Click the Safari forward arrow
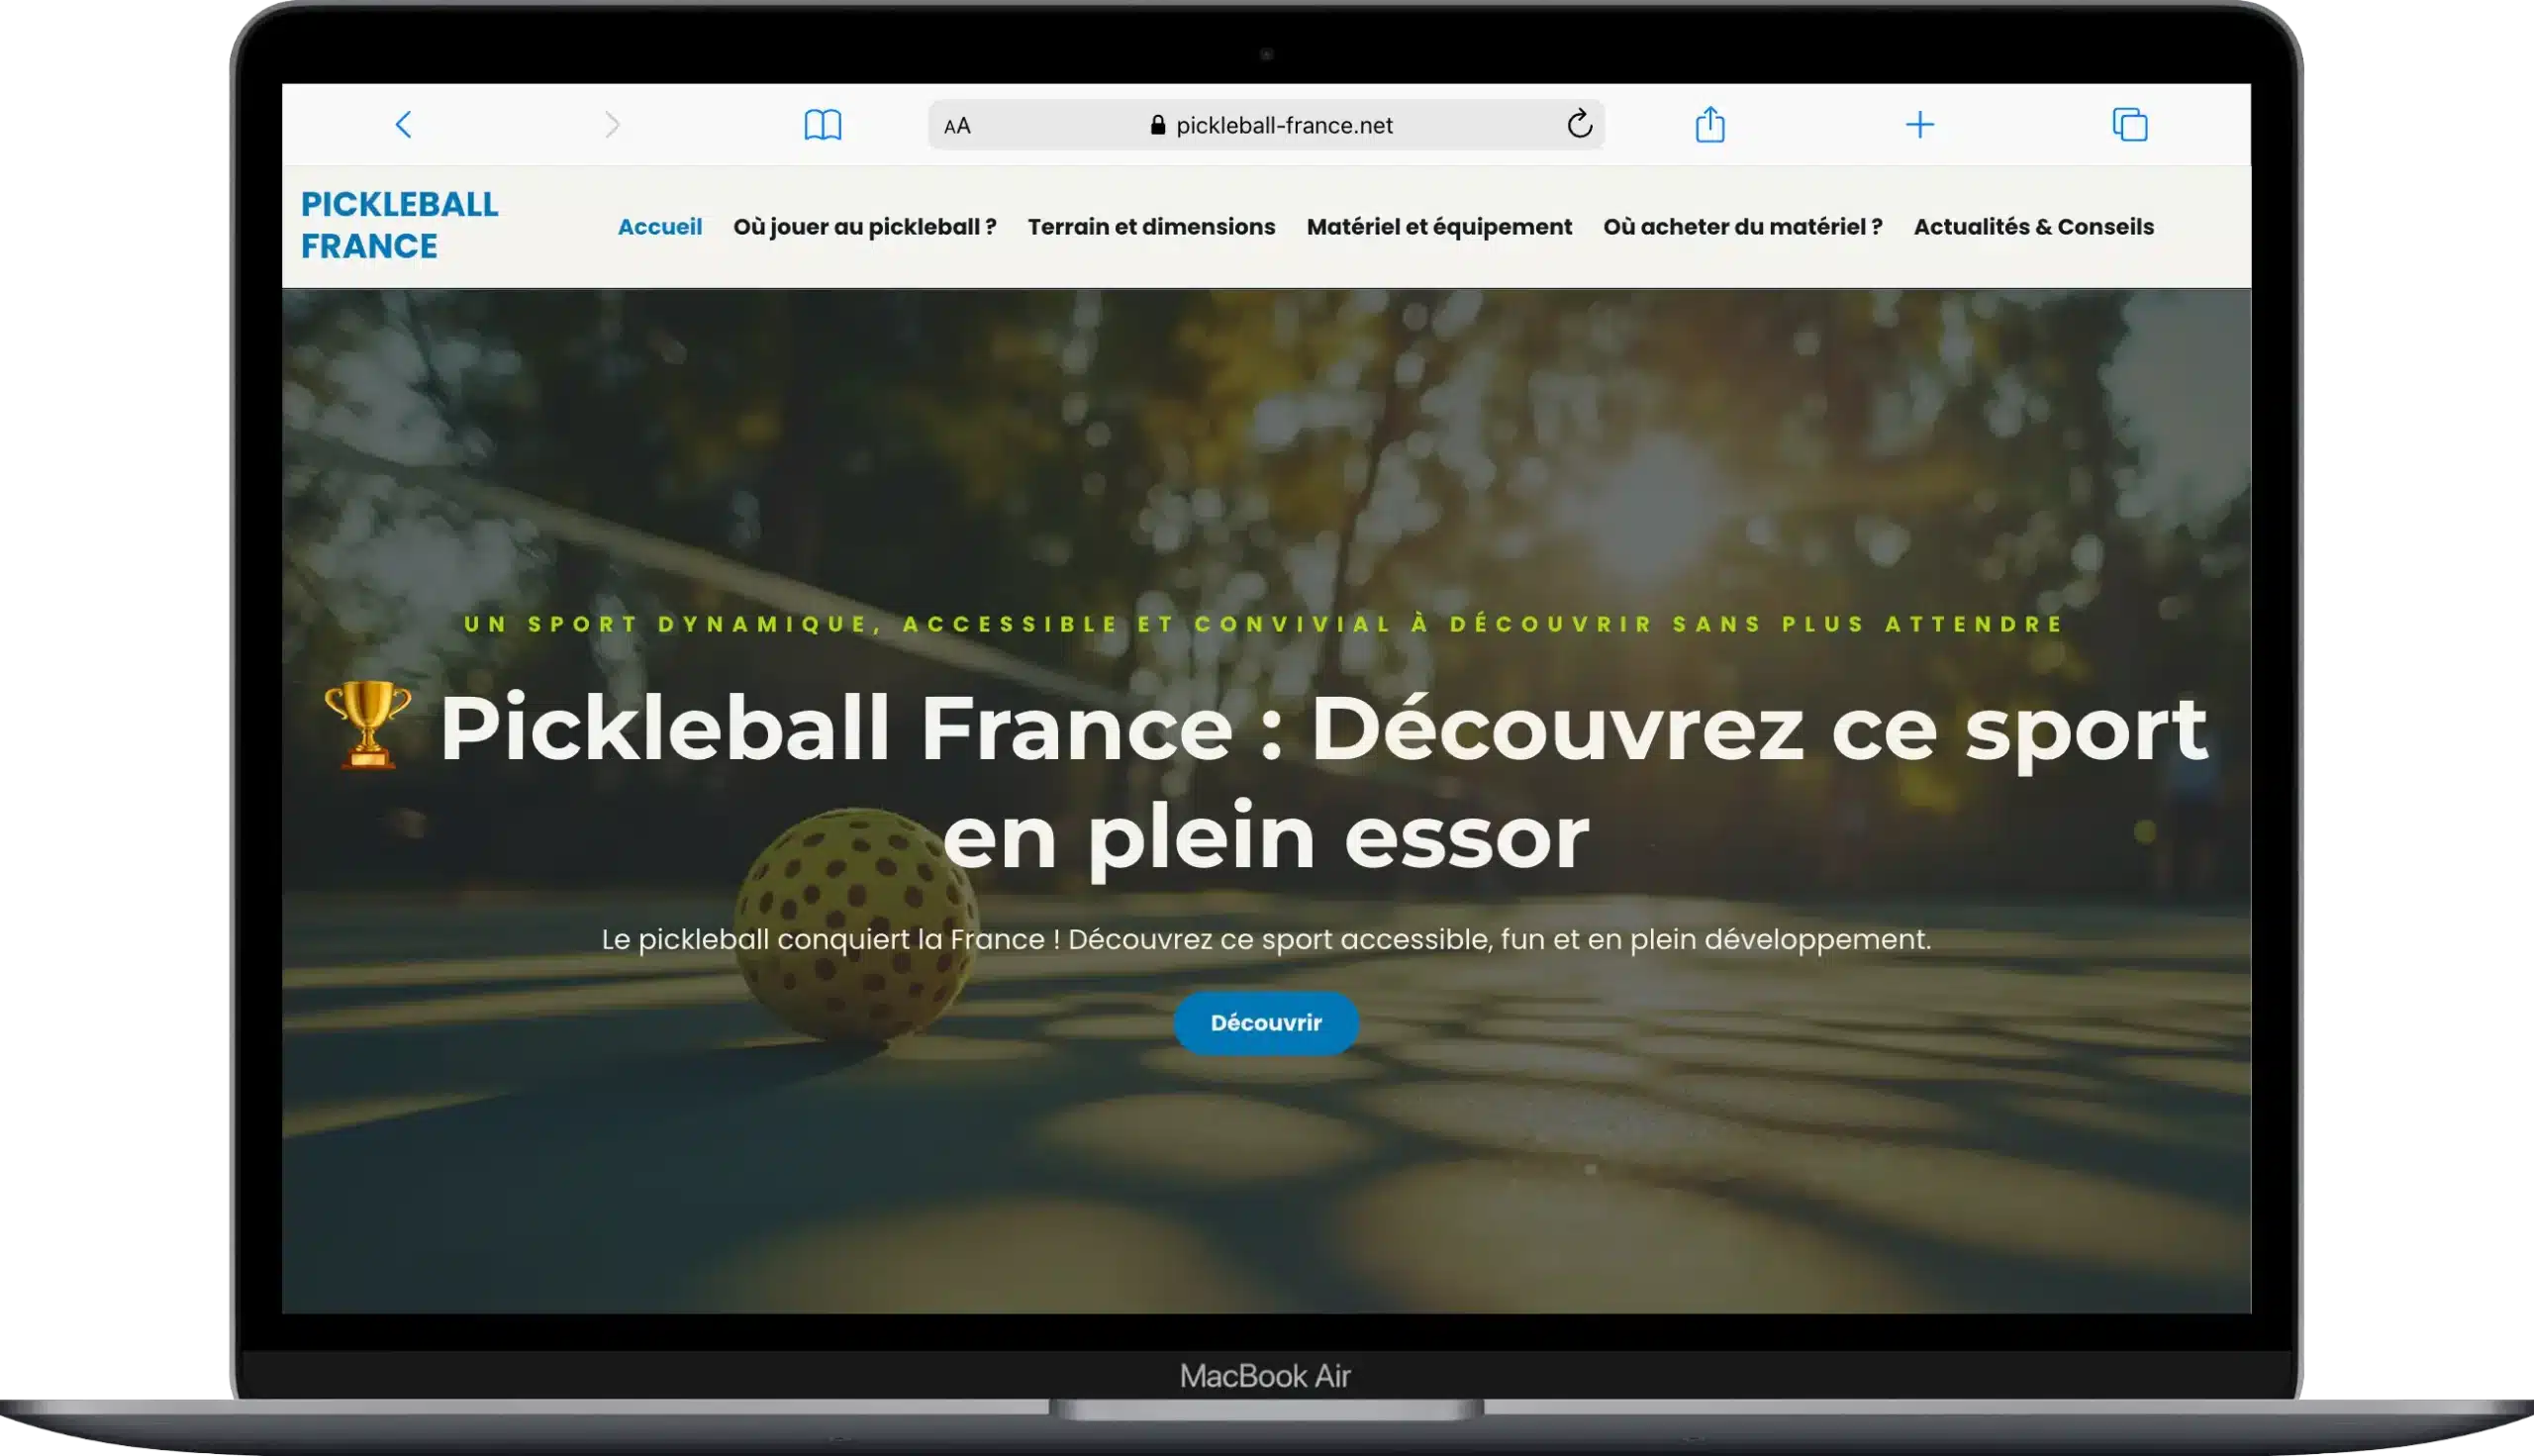The image size is (2534, 1456). [x=612, y=125]
